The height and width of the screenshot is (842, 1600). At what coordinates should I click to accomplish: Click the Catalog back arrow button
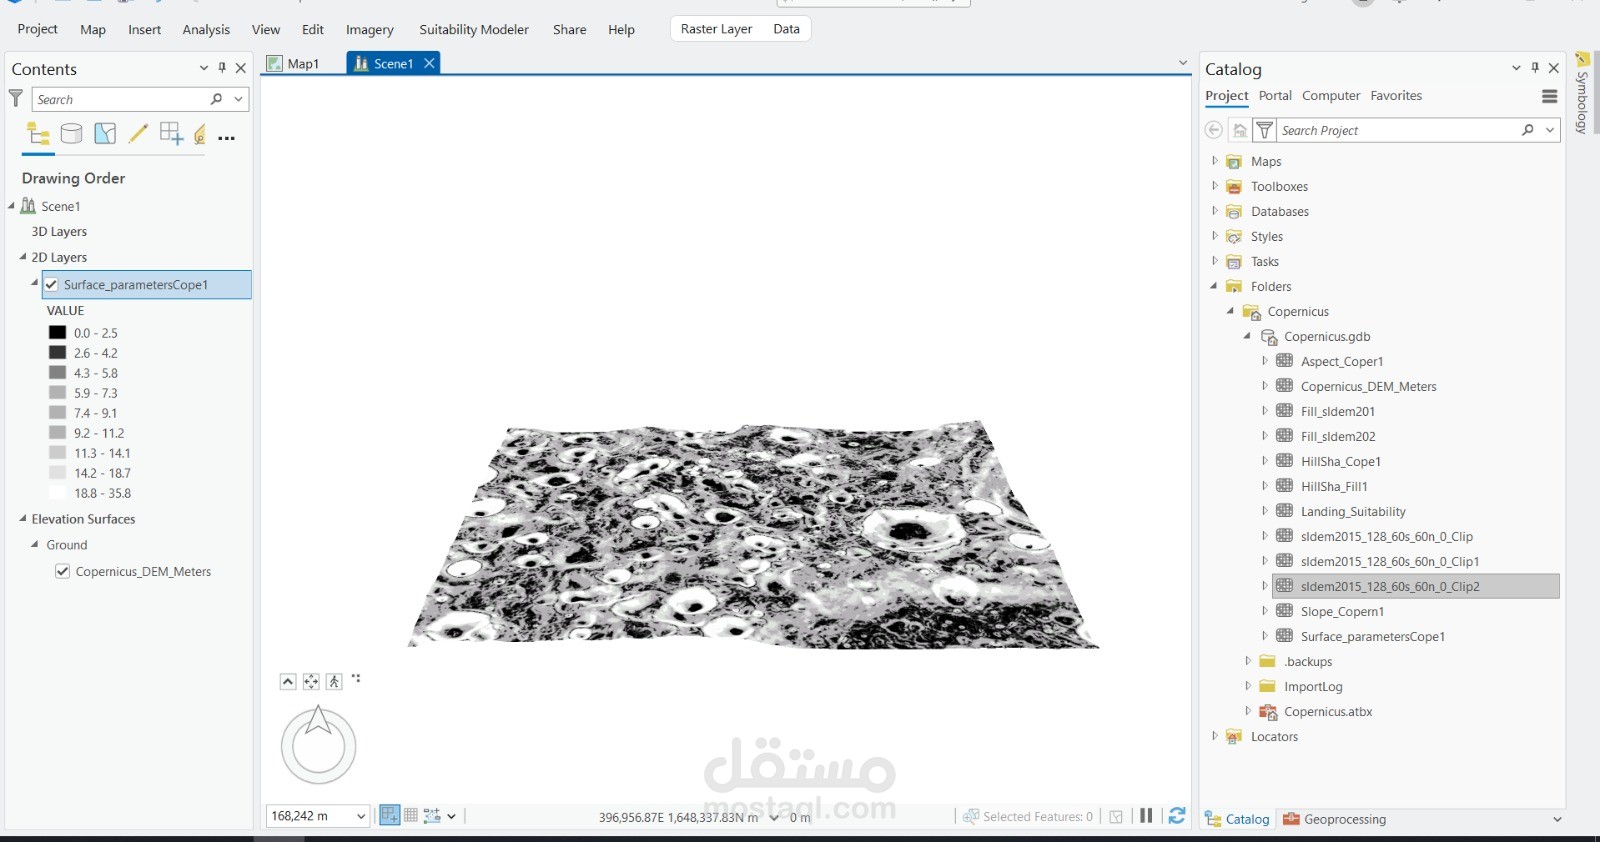click(x=1213, y=130)
